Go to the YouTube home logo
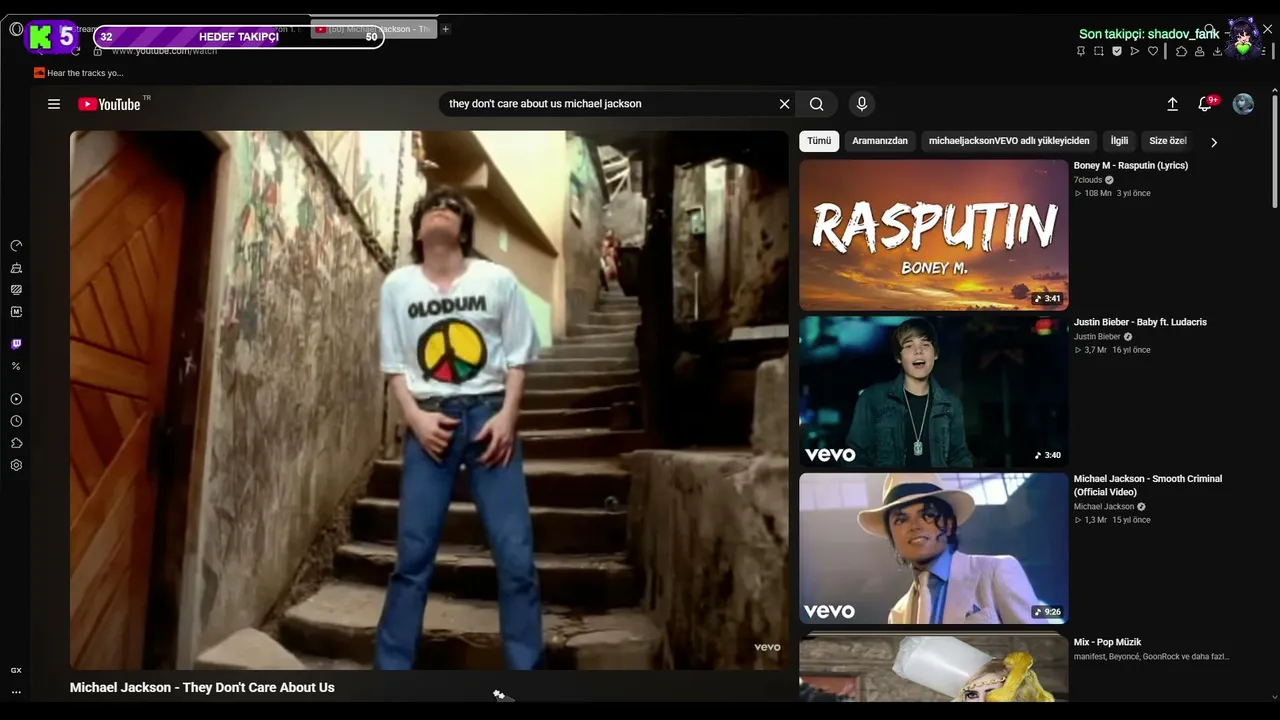The height and width of the screenshot is (720, 1280). click(x=110, y=104)
